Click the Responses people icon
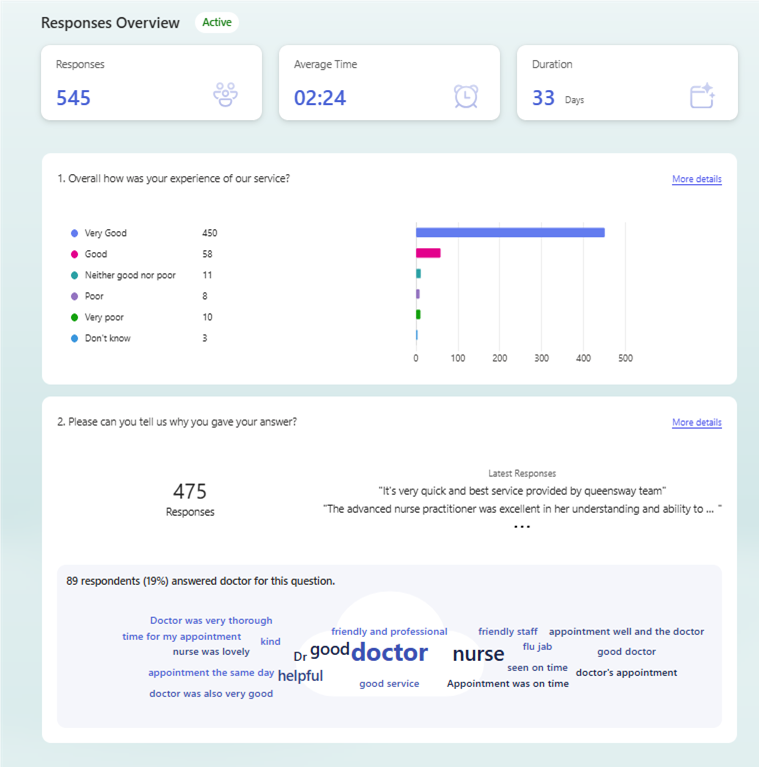Image resolution: width=759 pixels, height=767 pixels. 226,96
